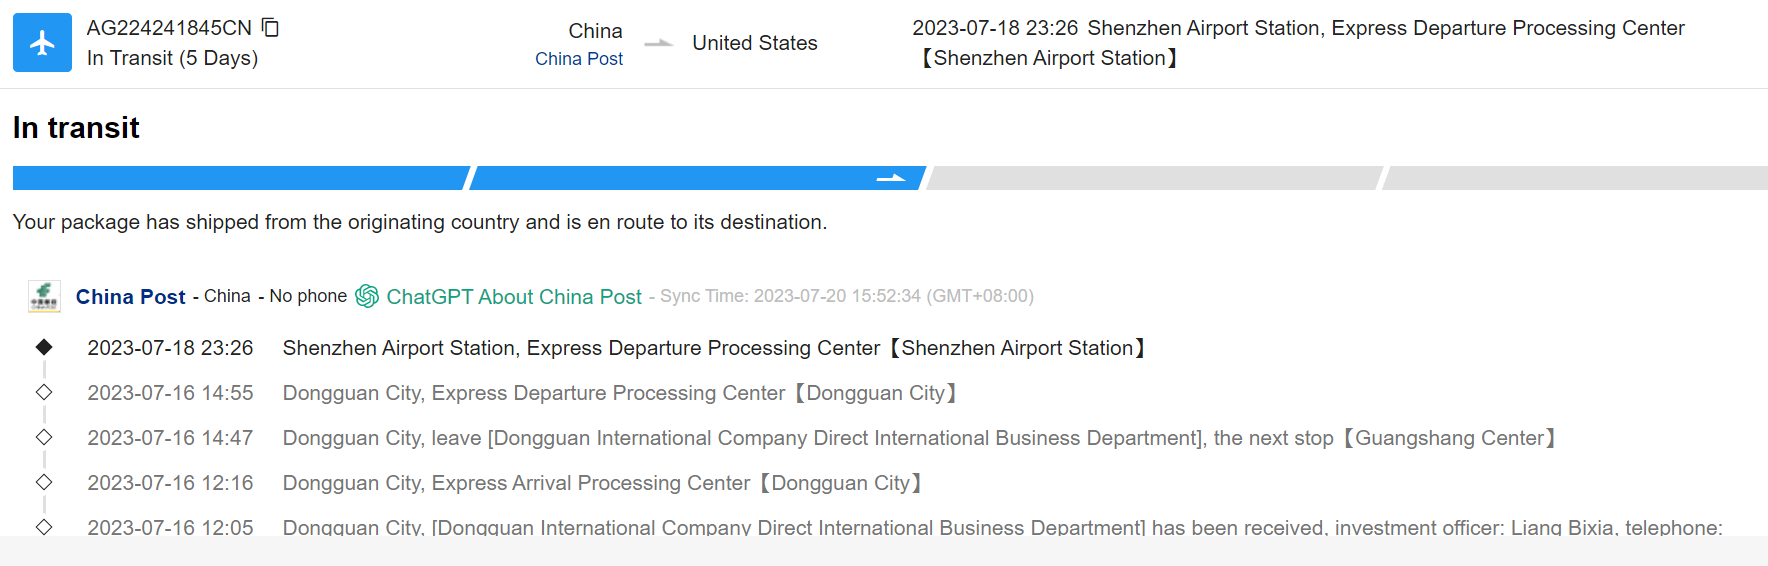Select the 2023-07-16 14:55 timeline diamond
Screen dimensions: 1768x566
tap(44, 392)
